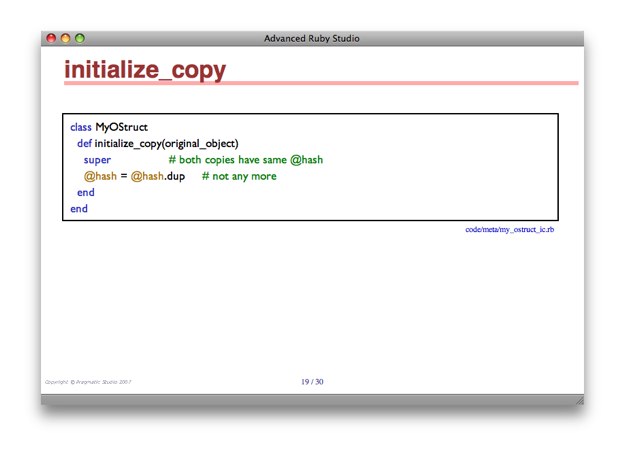The image size is (625, 456).
Task: Click the indented "end" closing the method
Action: pyautogui.click(x=85, y=192)
